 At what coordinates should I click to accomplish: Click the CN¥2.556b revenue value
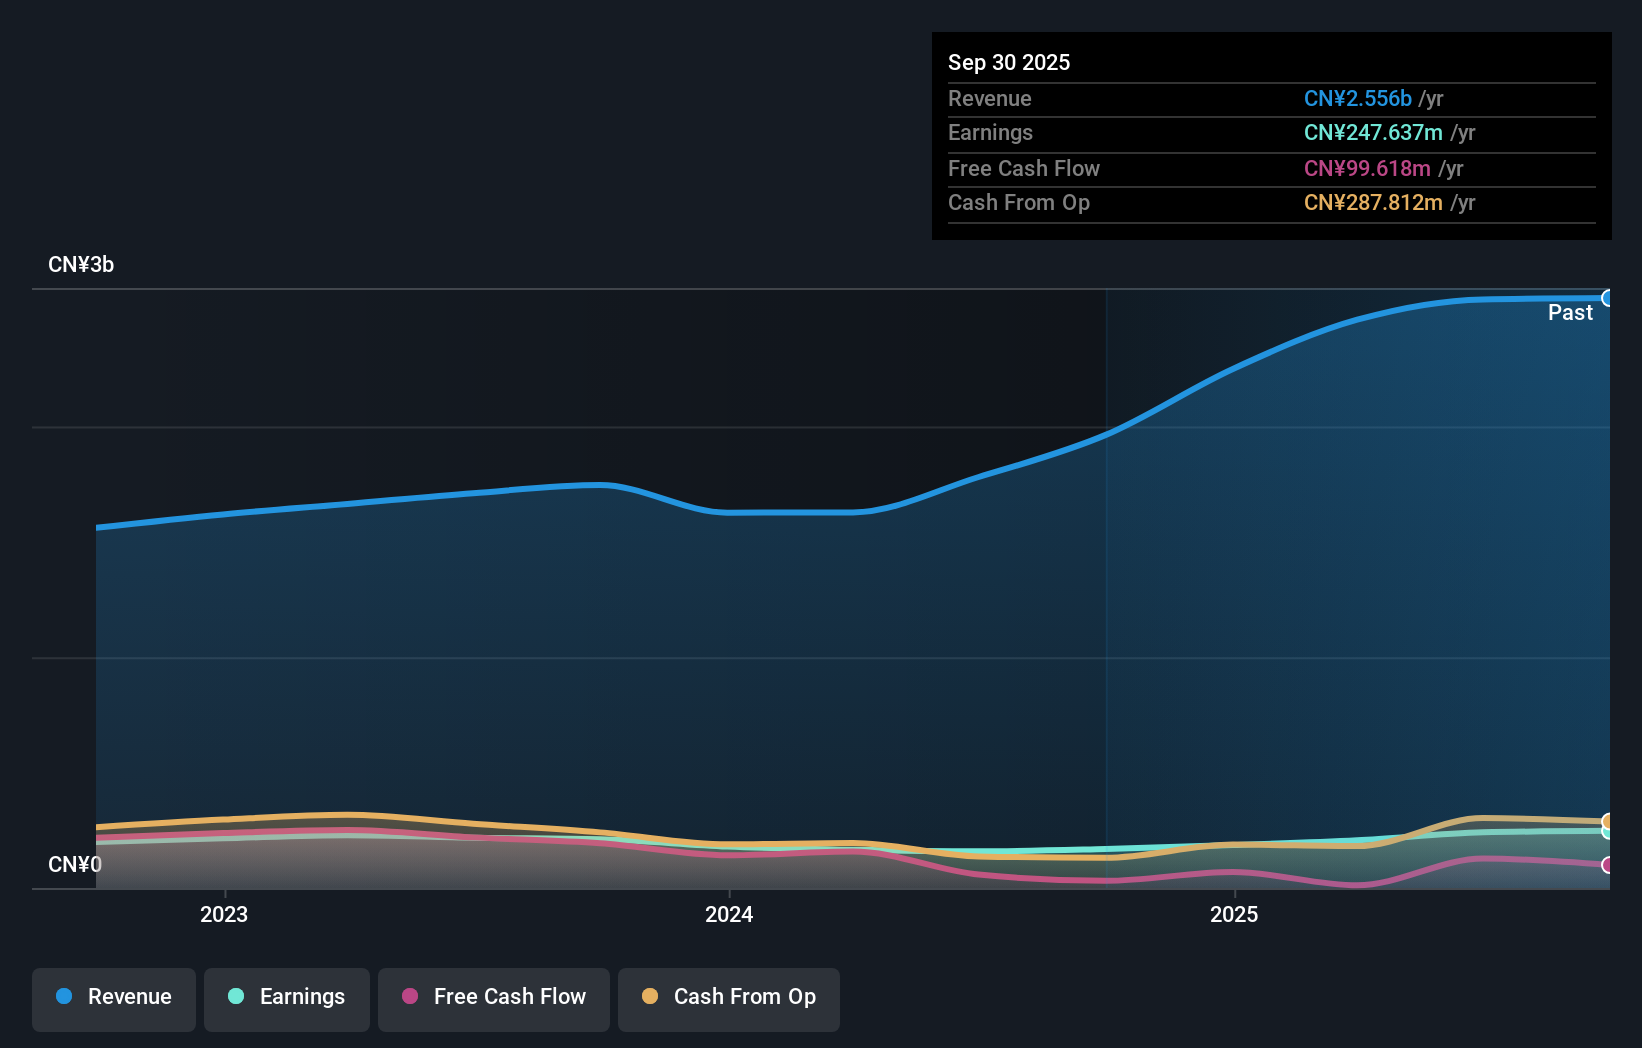pos(1358,99)
